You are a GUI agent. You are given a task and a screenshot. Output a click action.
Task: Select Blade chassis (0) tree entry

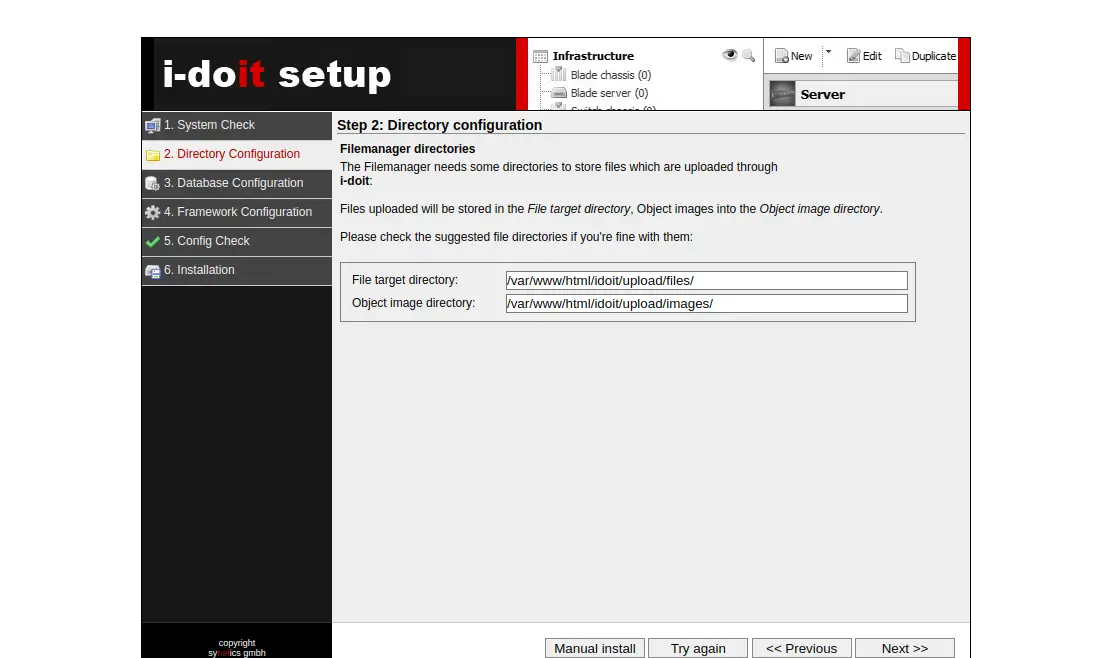click(x=611, y=75)
